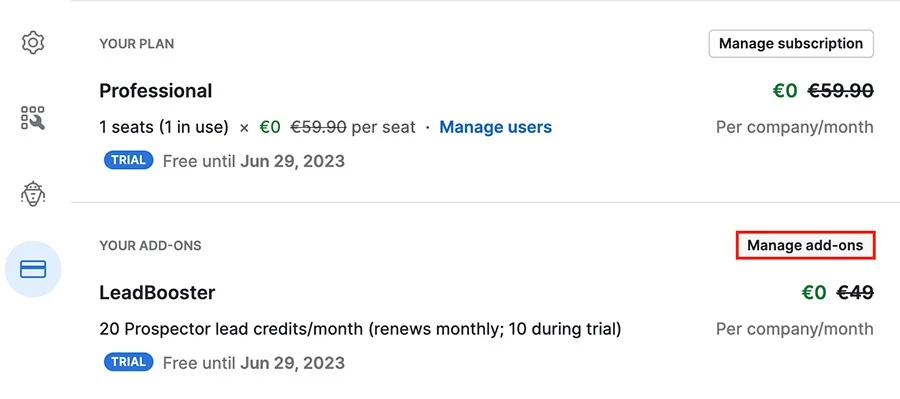Click the Free until date under Professional
Viewport: 900px width, 399px height.
(254, 161)
